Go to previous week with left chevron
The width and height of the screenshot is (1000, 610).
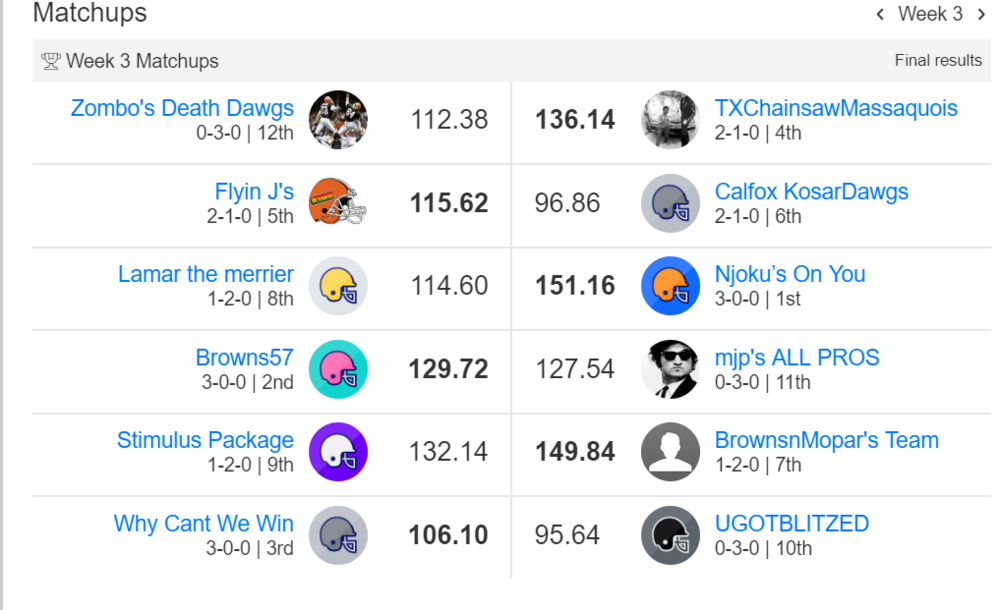(880, 14)
